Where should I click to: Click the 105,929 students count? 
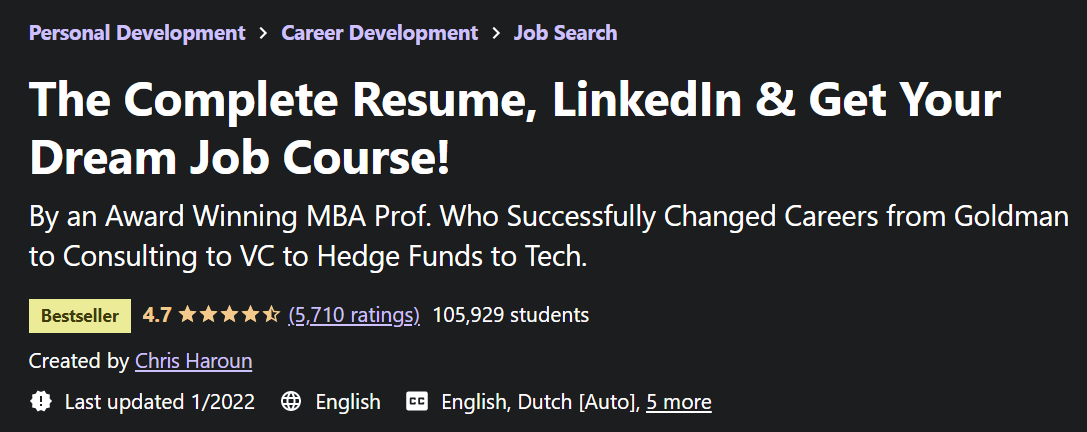[510, 316]
